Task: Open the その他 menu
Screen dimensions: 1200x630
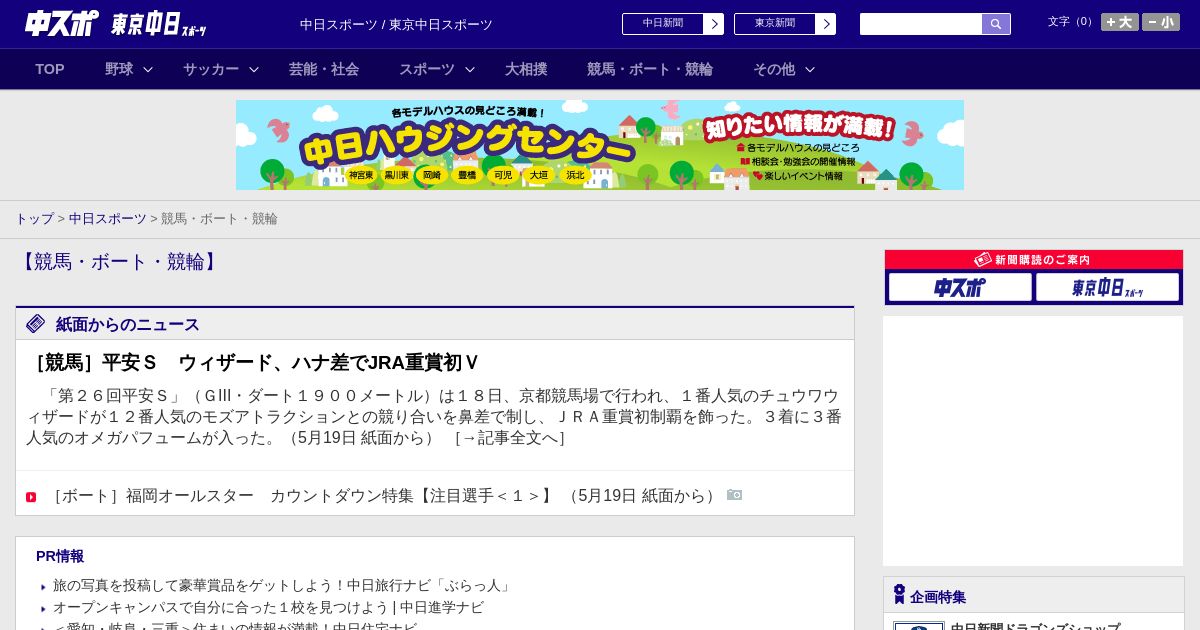Action: 774,69
